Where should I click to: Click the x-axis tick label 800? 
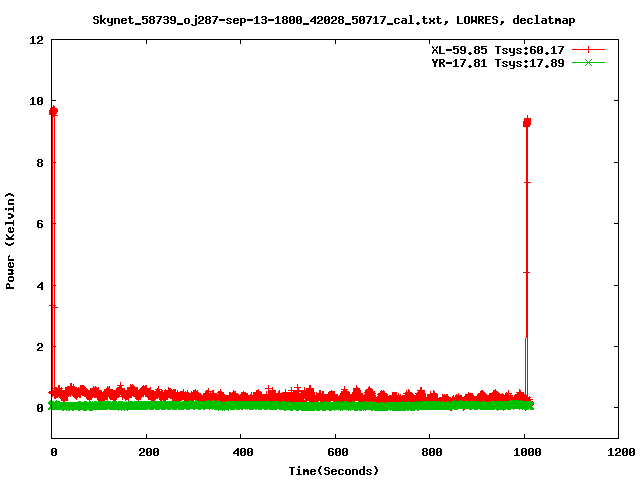[x=432, y=452]
